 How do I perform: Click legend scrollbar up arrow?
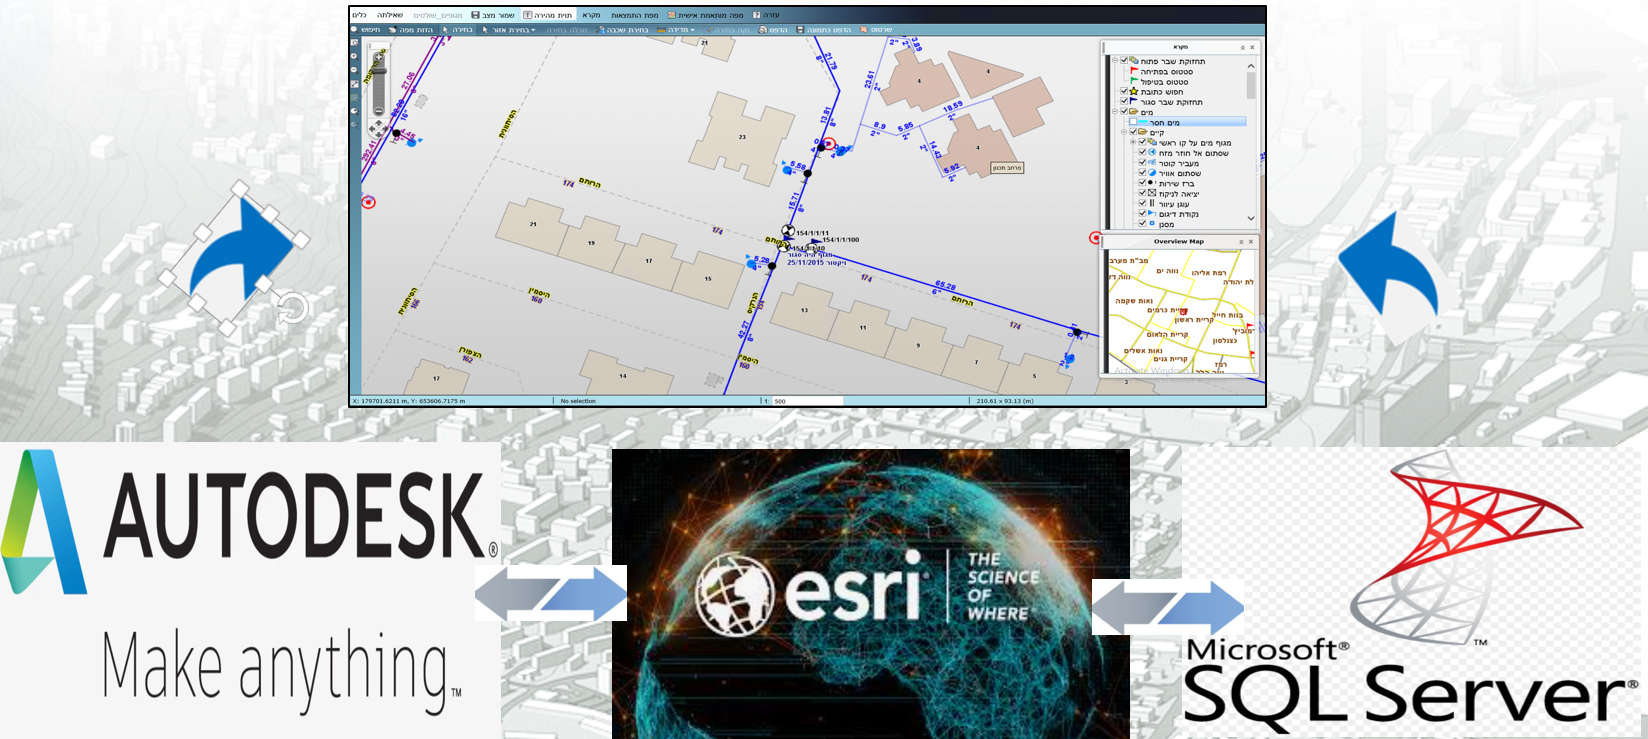(x=1251, y=66)
